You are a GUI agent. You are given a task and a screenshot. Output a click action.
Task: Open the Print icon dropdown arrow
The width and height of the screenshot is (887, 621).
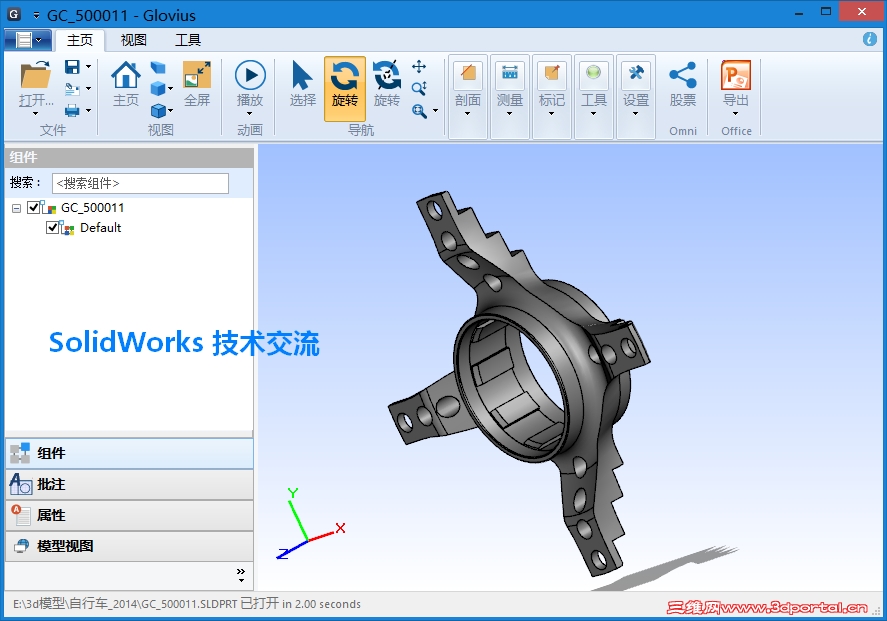(88, 111)
